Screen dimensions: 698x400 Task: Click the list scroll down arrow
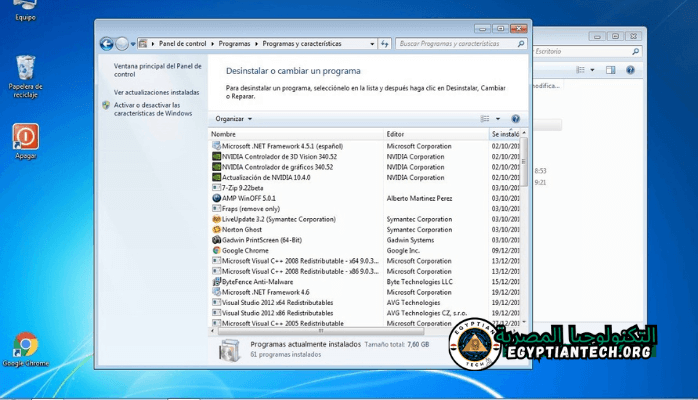[x=524, y=322]
